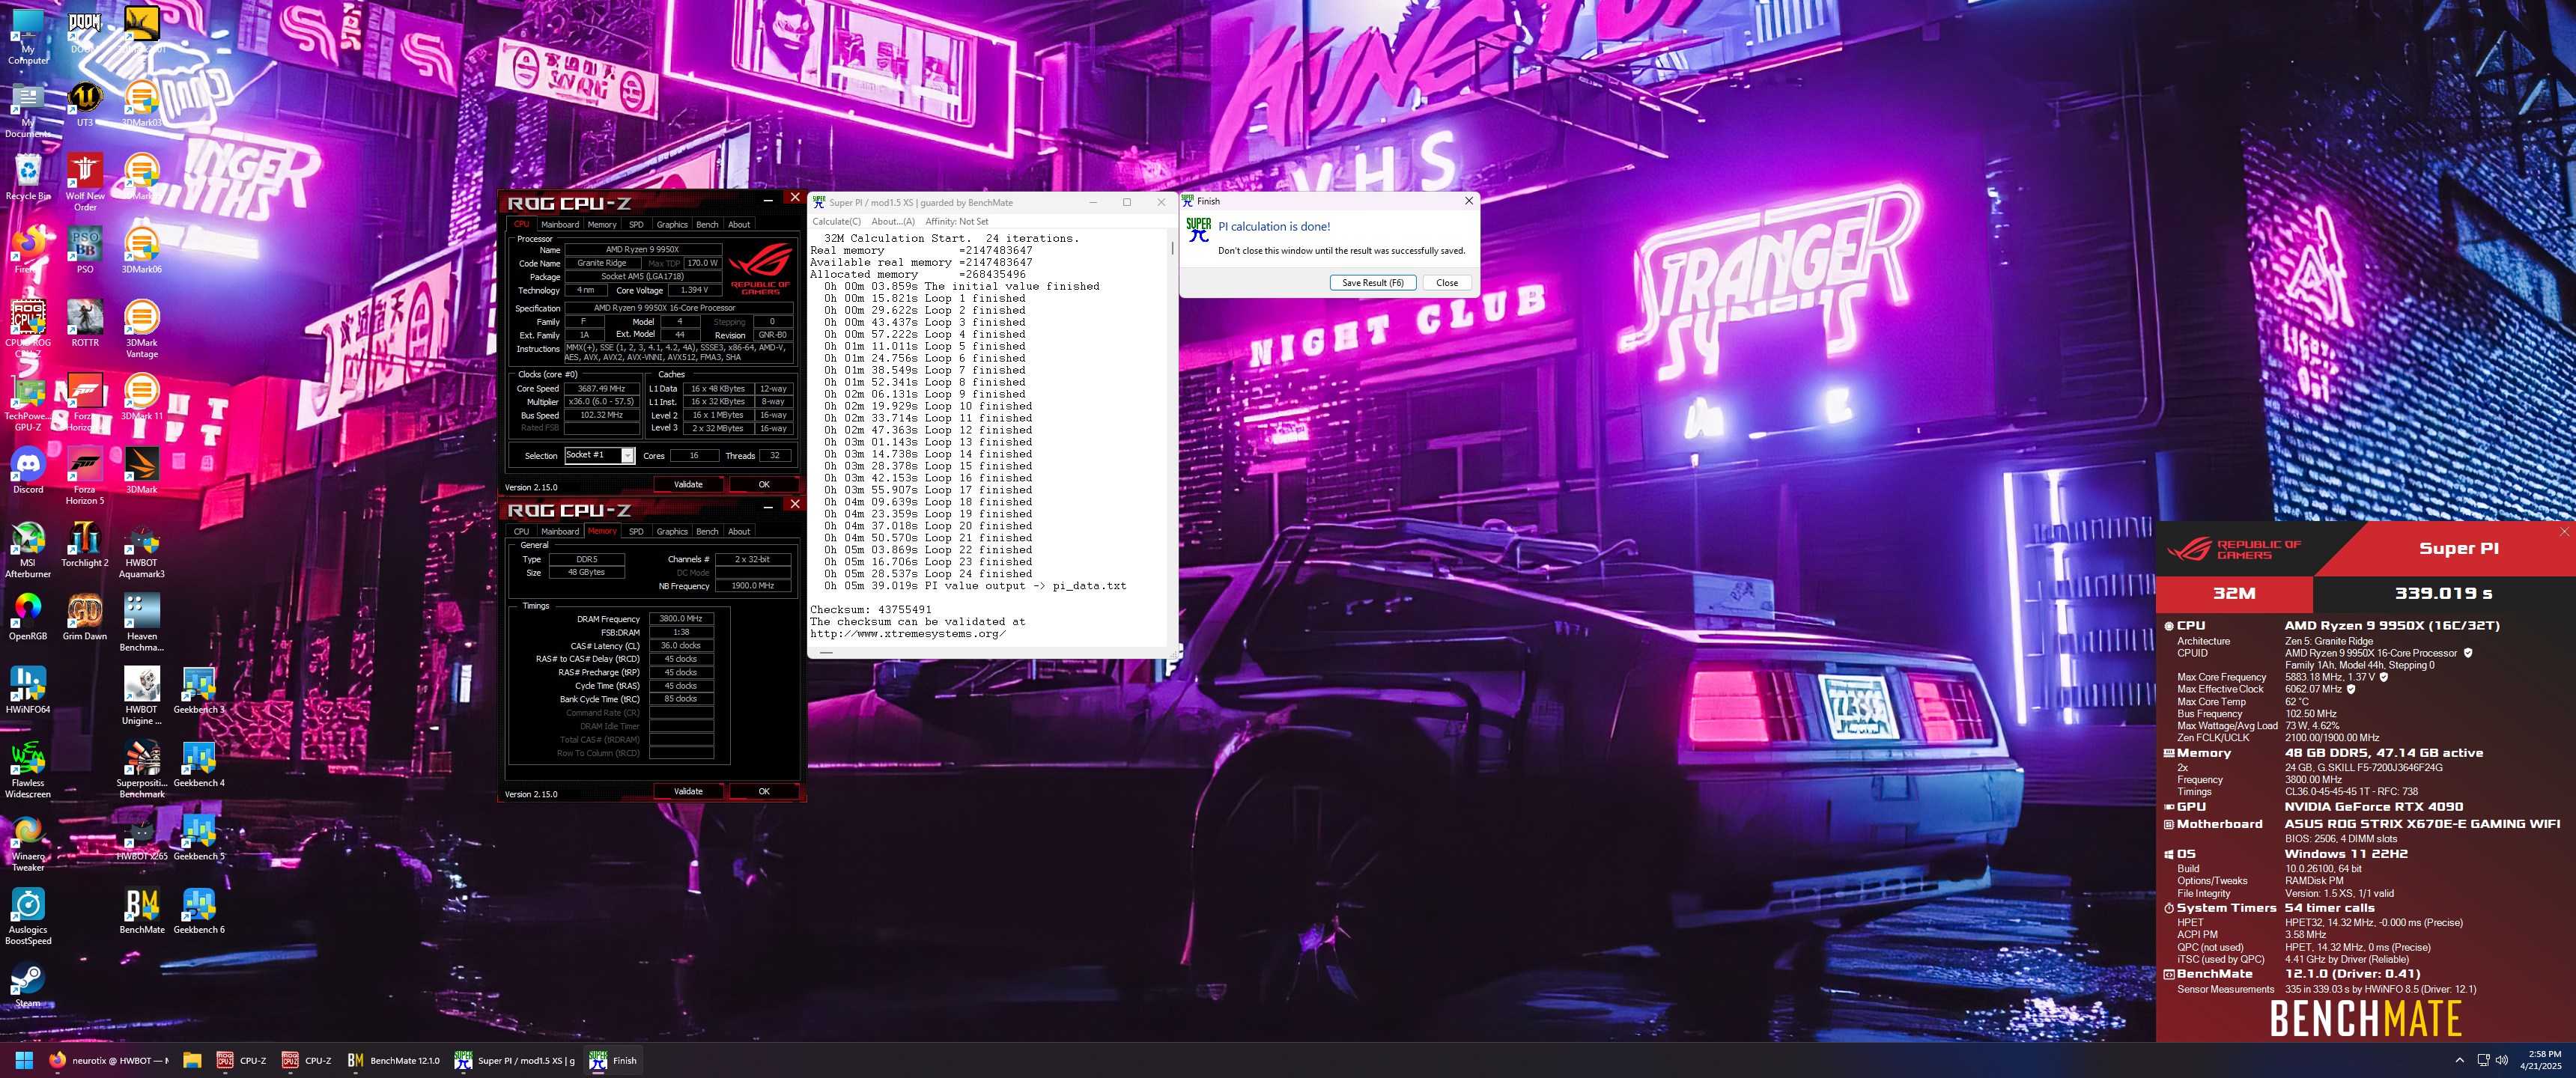
Task: Switch to CPU tab in lower CPU-Z window
Action: click(521, 531)
